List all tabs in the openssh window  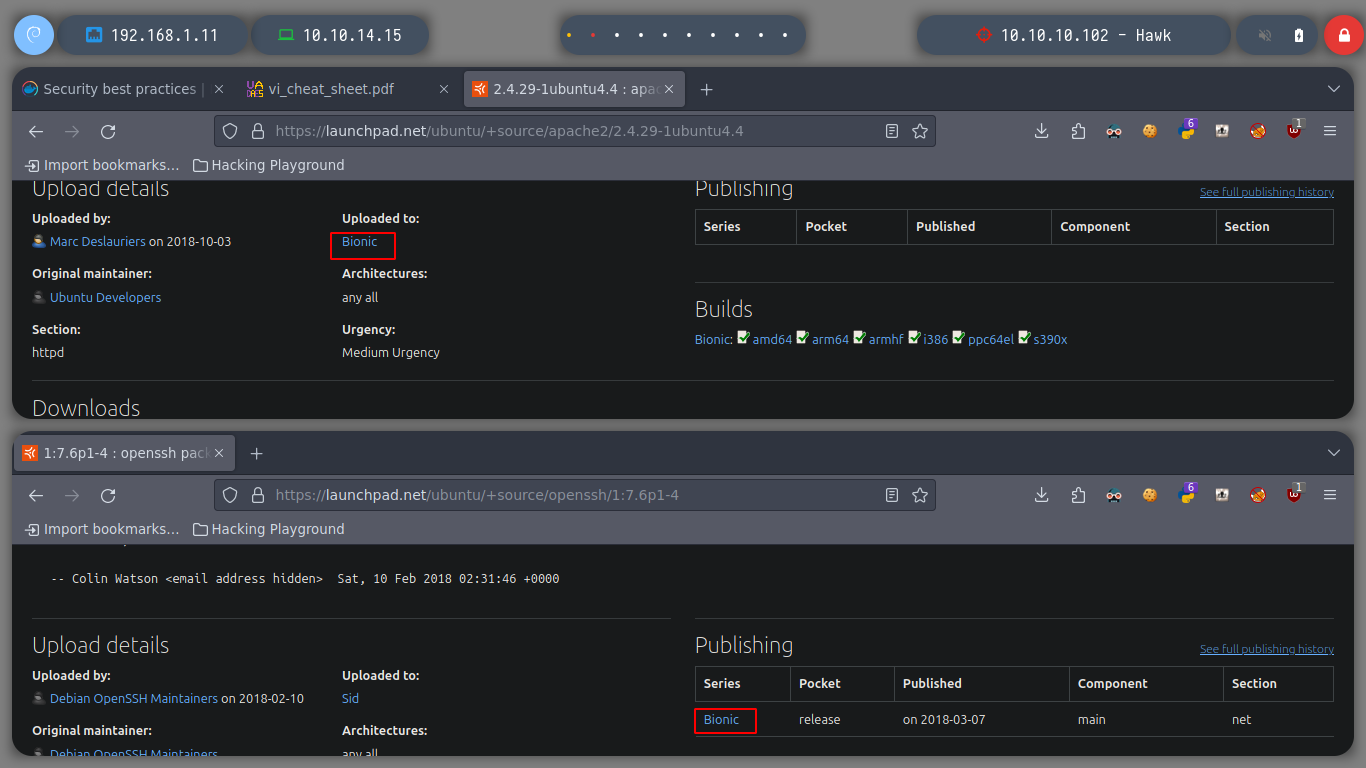[1333, 453]
